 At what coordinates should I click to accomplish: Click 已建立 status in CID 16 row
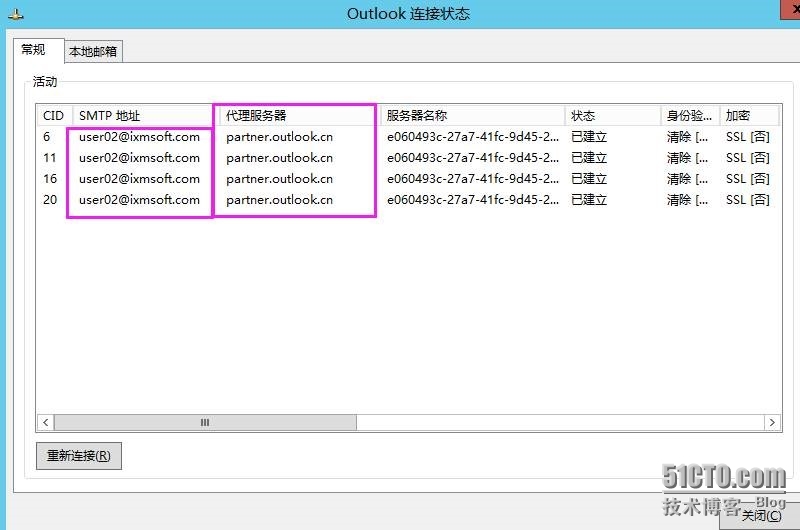coord(589,179)
